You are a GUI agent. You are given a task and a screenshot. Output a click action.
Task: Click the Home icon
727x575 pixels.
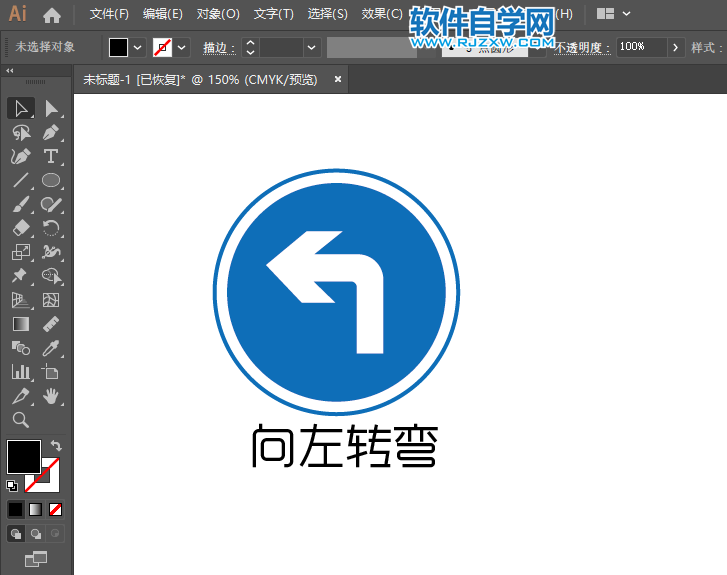pos(52,14)
